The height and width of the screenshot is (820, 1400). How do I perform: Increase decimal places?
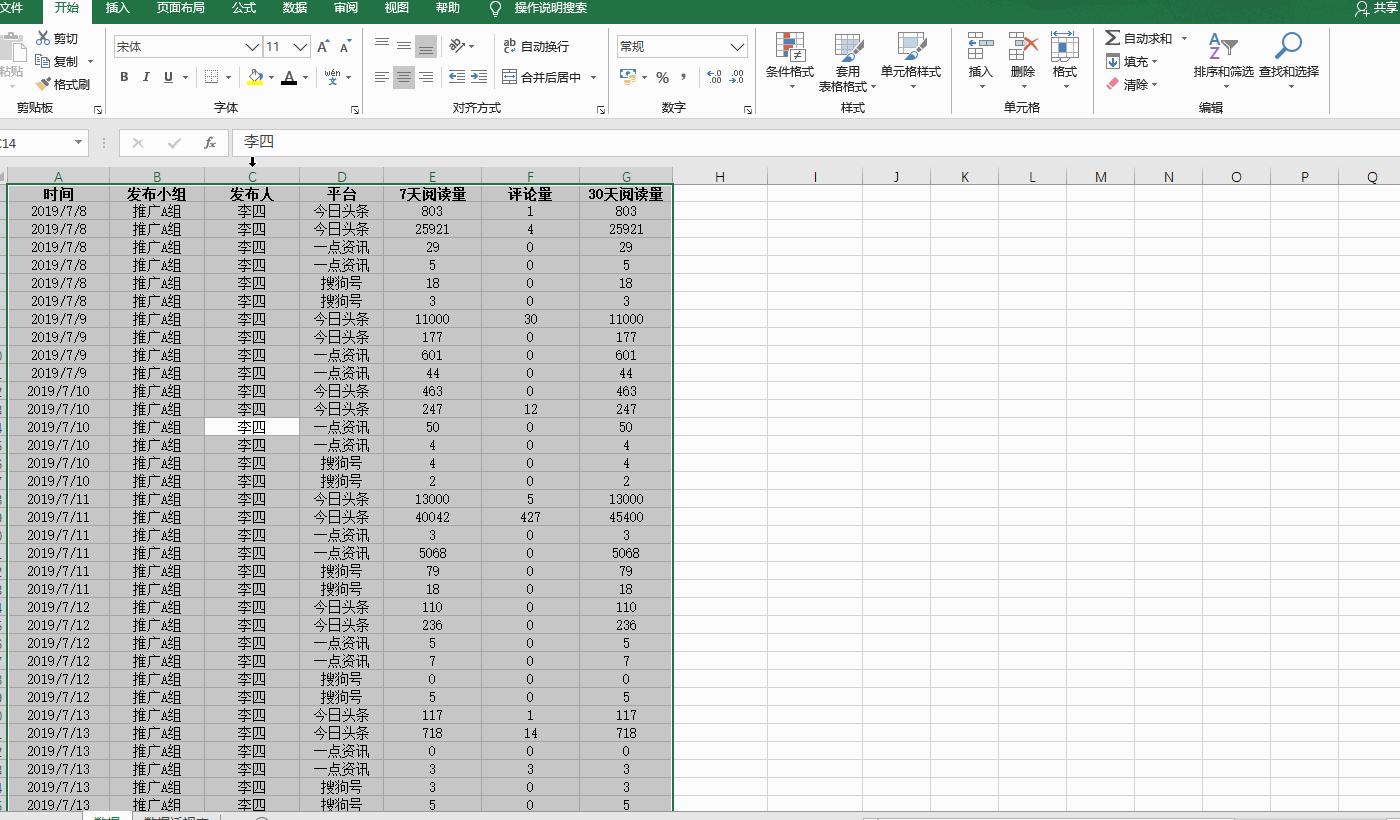(714, 77)
